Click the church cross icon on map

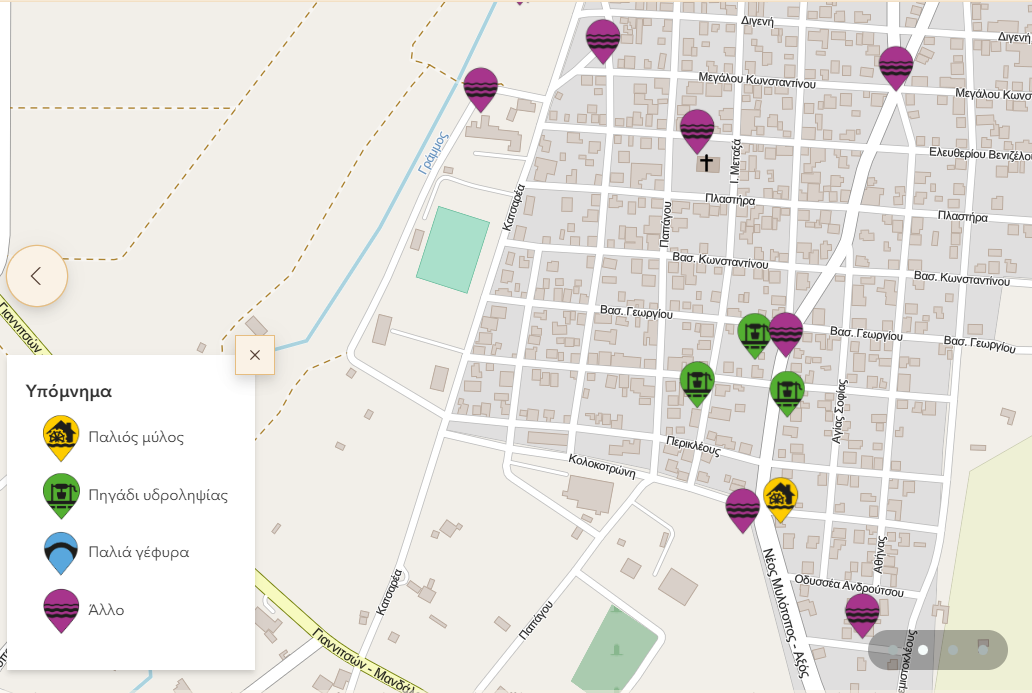click(707, 163)
